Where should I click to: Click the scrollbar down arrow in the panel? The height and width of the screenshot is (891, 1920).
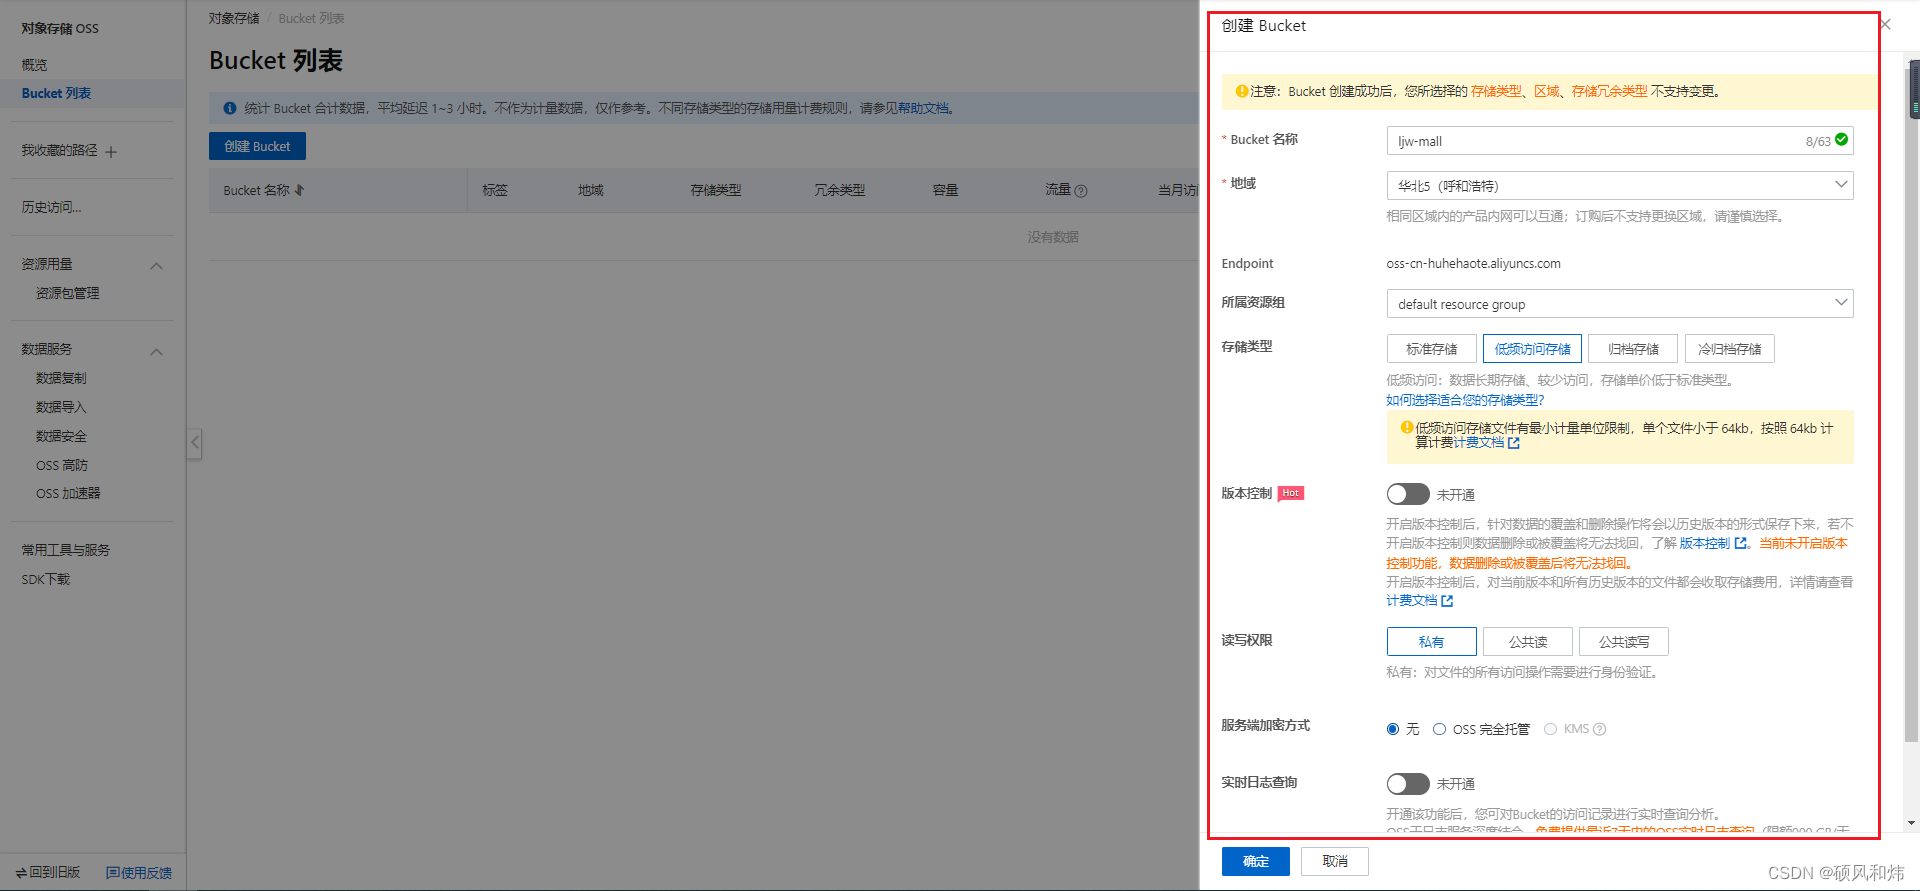coord(1912,824)
